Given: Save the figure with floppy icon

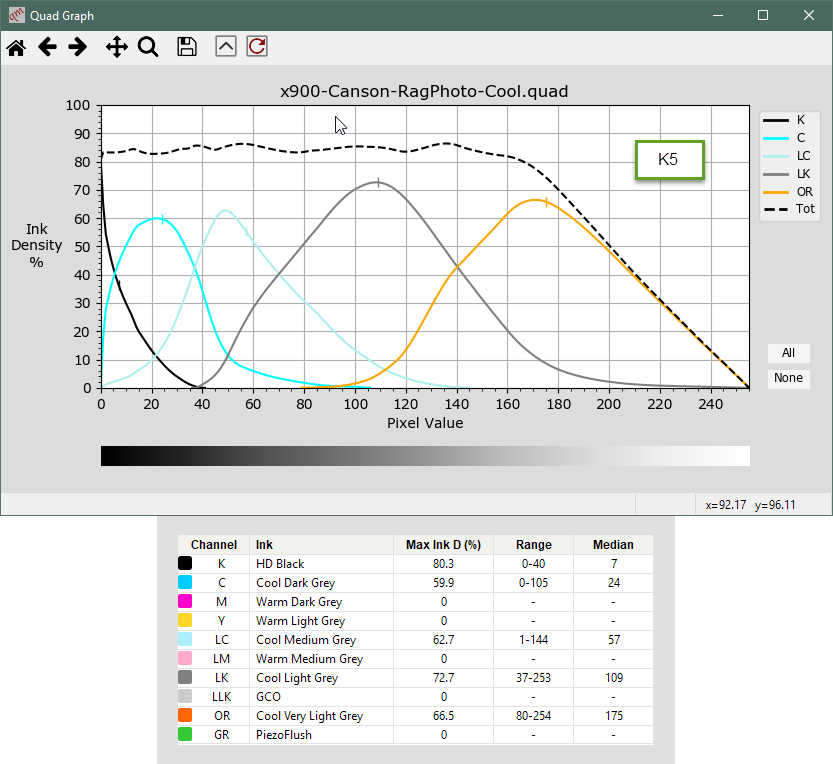Looking at the screenshot, I should pyautogui.click(x=186, y=47).
